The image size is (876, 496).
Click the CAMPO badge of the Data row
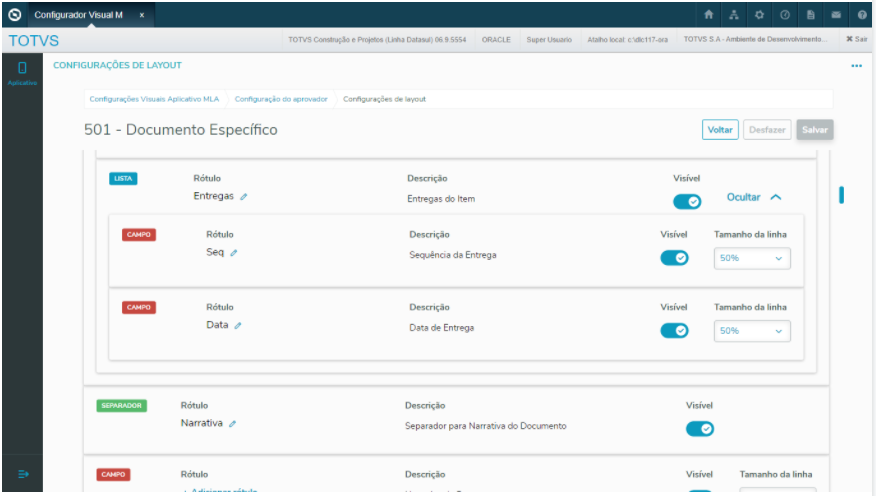pos(139,307)
